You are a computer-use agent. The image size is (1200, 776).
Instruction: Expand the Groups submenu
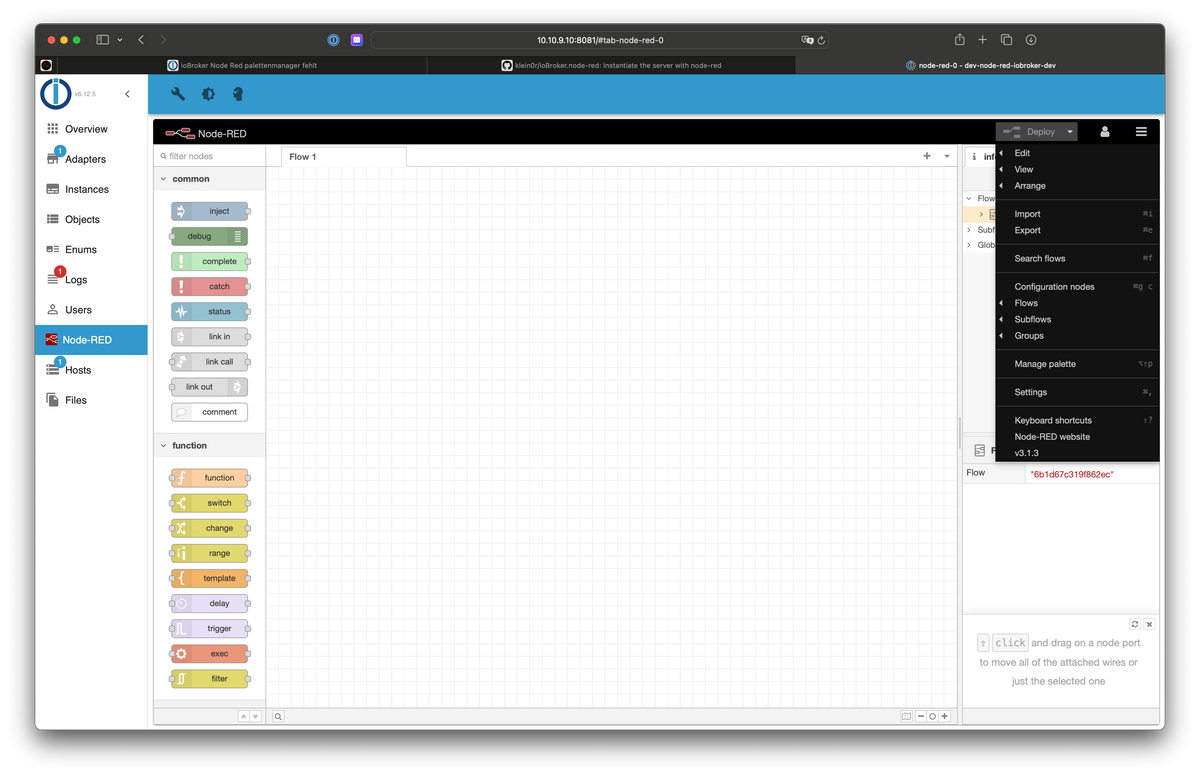pos(1078,336)
